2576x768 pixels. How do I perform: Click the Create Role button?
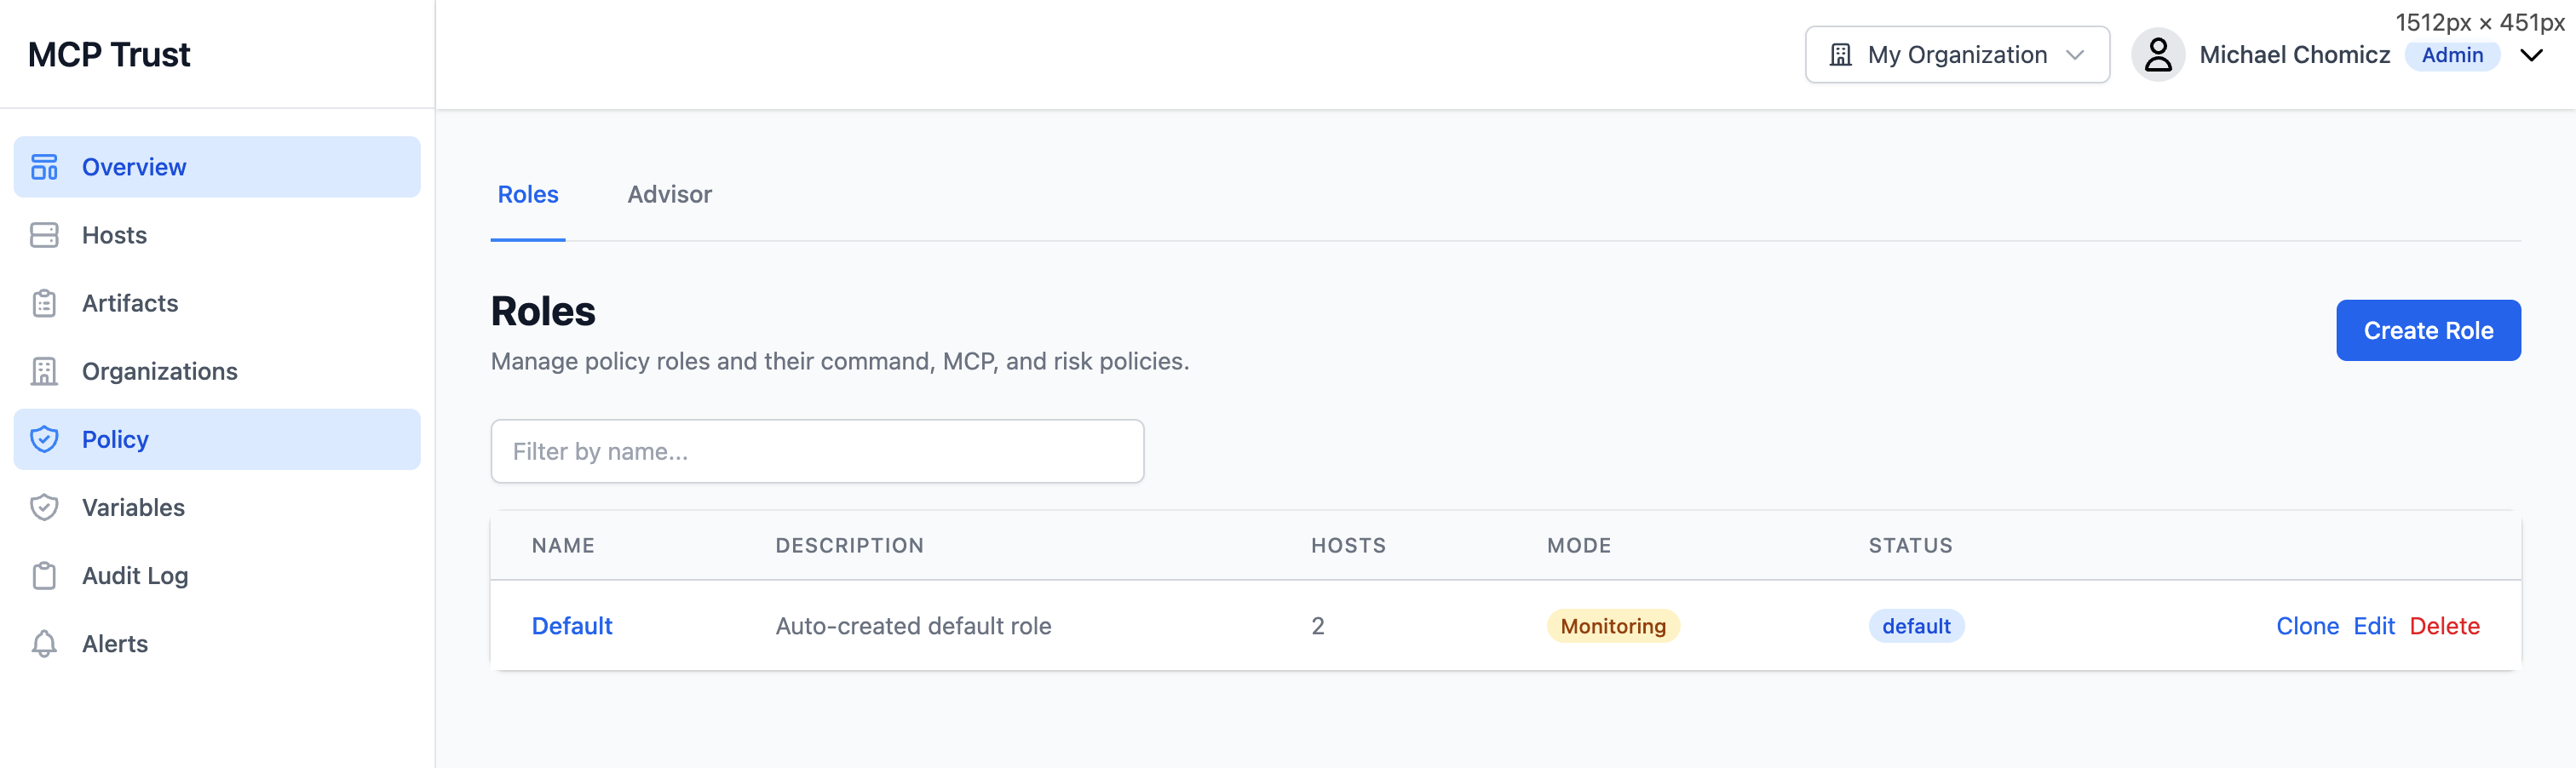tap(2428, 330)
